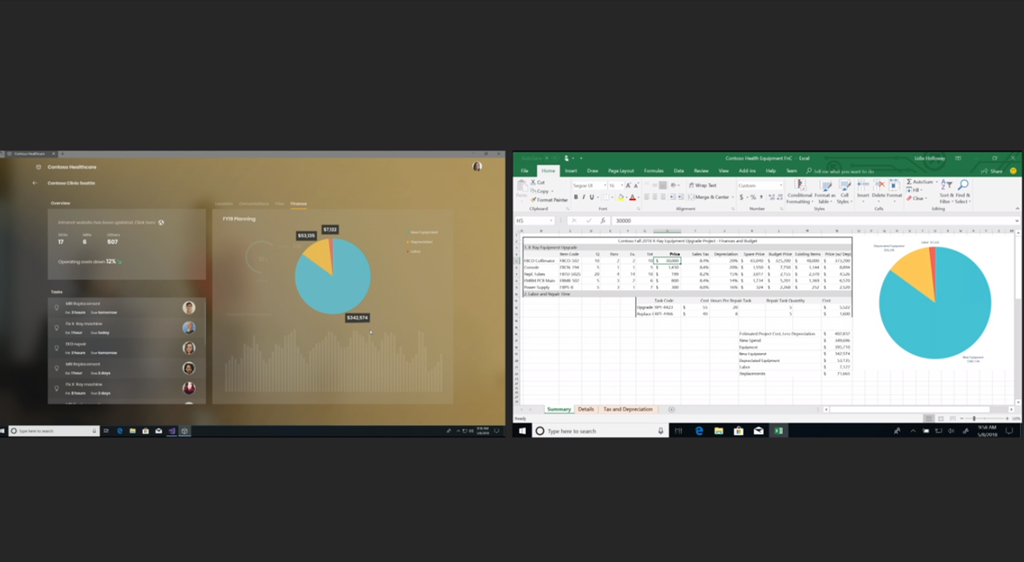The height and width of the screenshot is (562, 1024).
Task: Switch to the Insert ribbon tab
Action: (x=571, y=171)
